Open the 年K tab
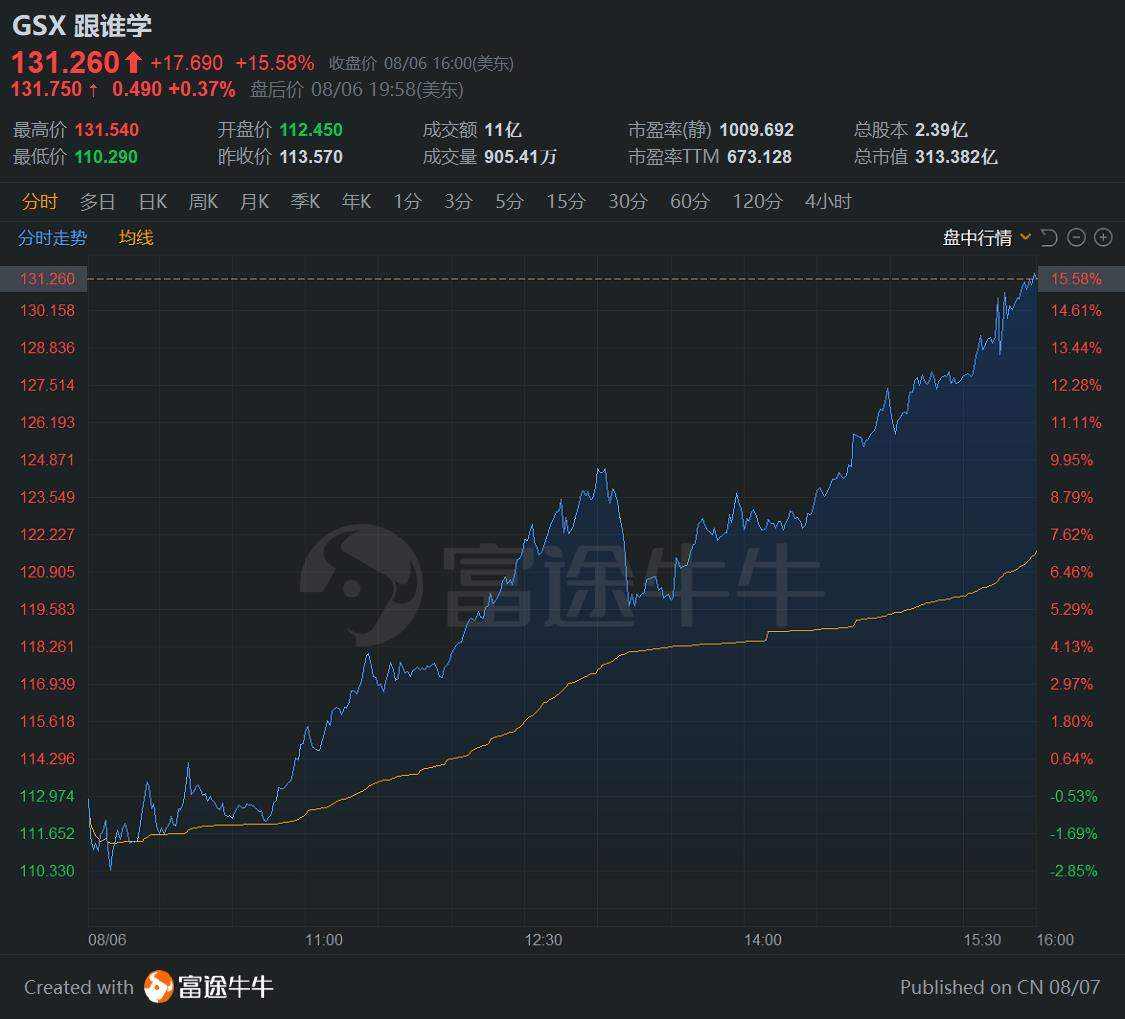1125x1019 pixels. click(356, 202)
